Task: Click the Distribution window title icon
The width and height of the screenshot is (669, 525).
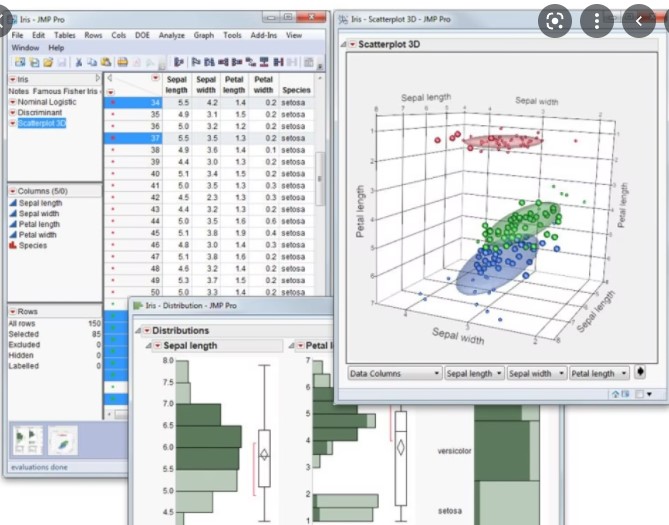Action: pyautogui.click(x=138, y=306)
